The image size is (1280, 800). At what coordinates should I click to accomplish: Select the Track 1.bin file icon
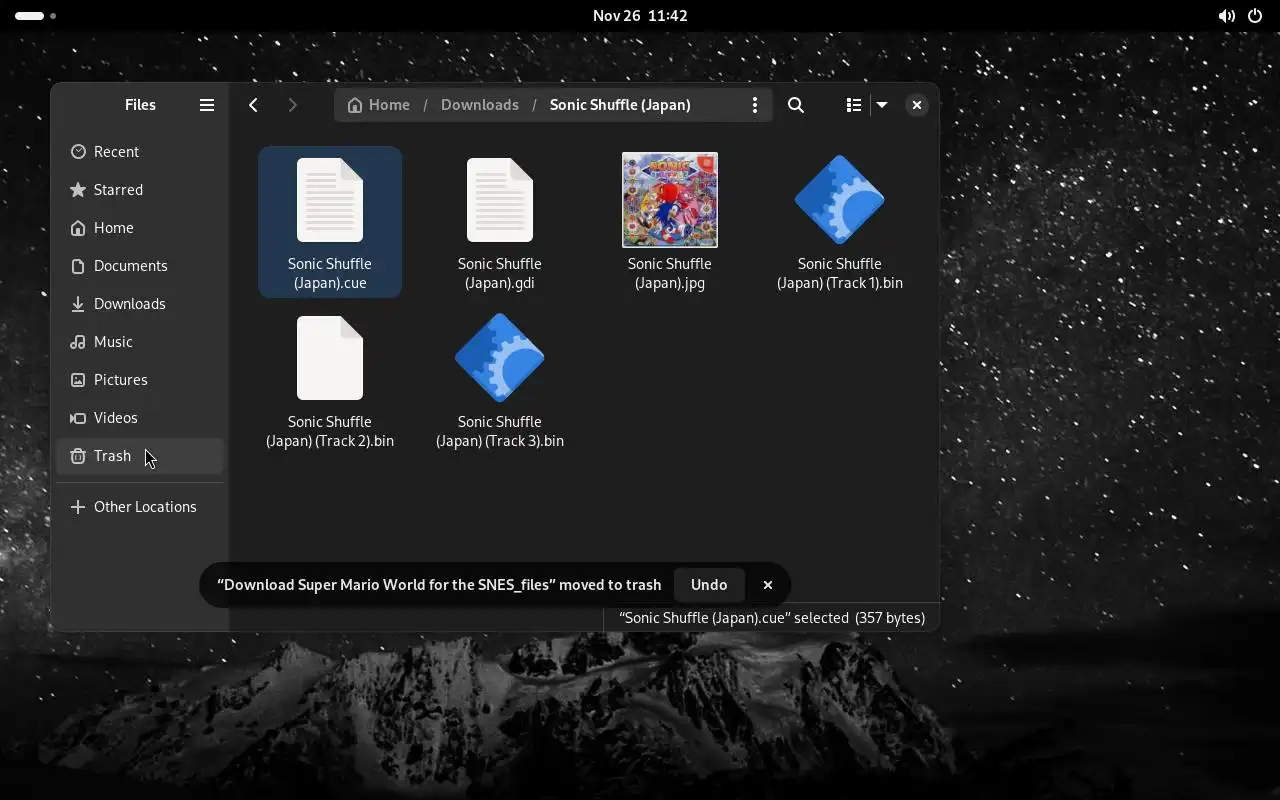tap(840, 200)
